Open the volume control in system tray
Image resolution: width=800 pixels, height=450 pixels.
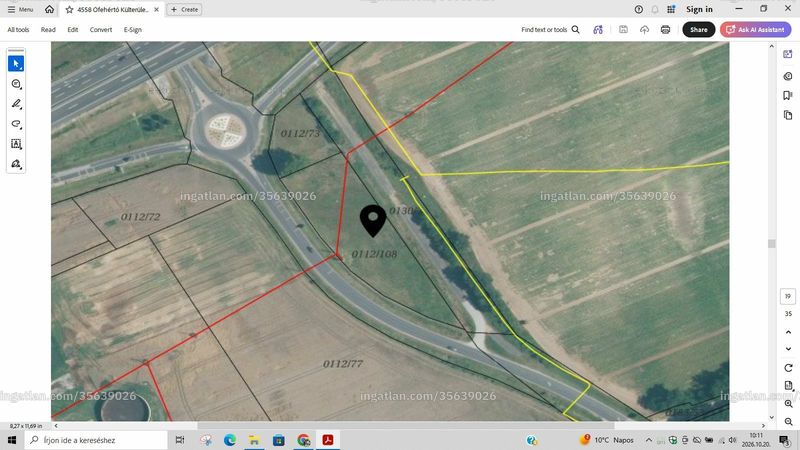click(733, 440)
